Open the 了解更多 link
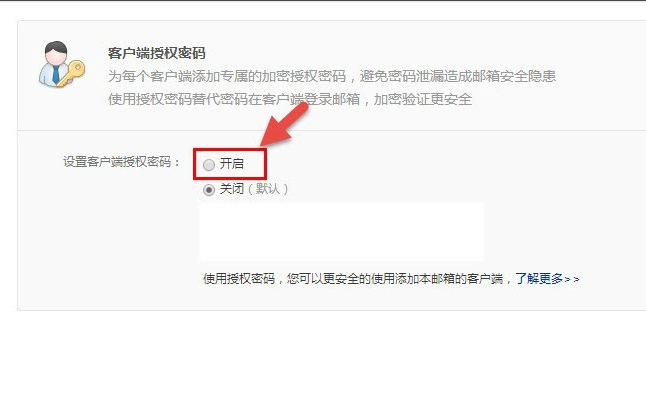This screenshot has height=401, width=646. (539, 279)
